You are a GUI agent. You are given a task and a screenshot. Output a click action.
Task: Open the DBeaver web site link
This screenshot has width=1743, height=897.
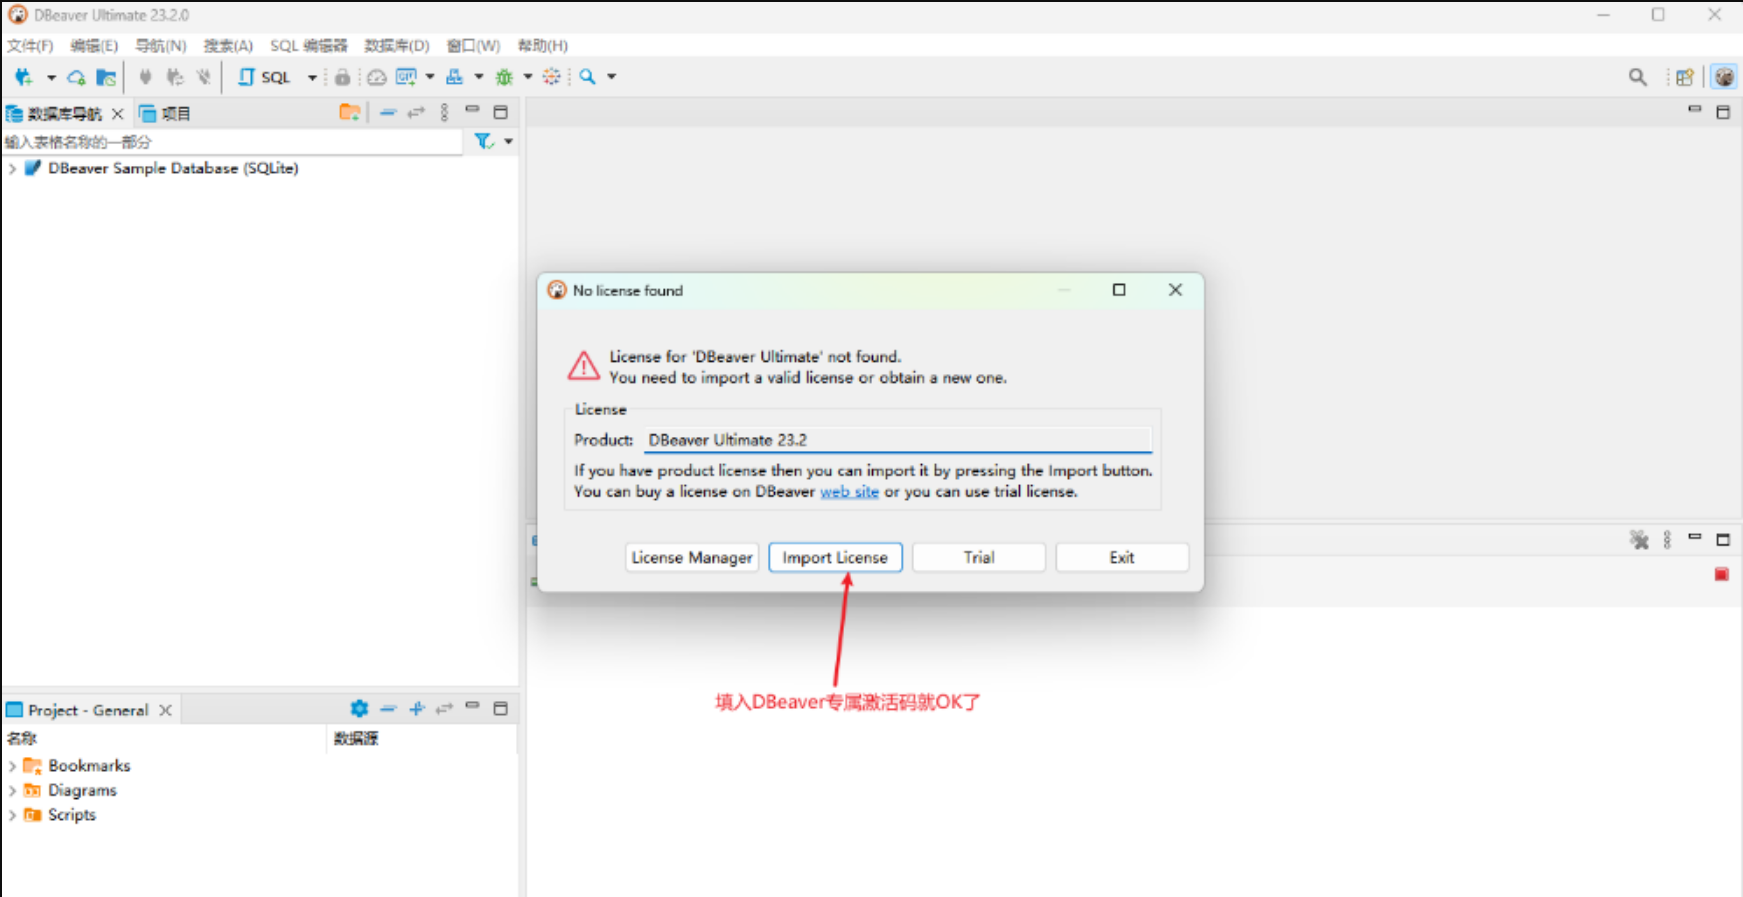849,492
